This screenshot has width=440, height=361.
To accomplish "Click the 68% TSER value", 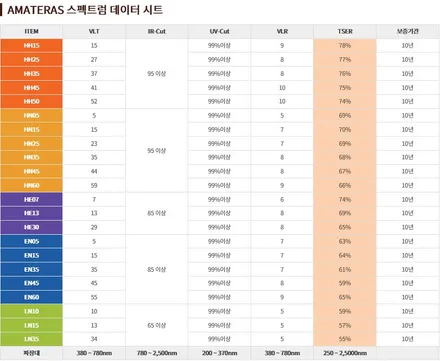I will (345, 157).
